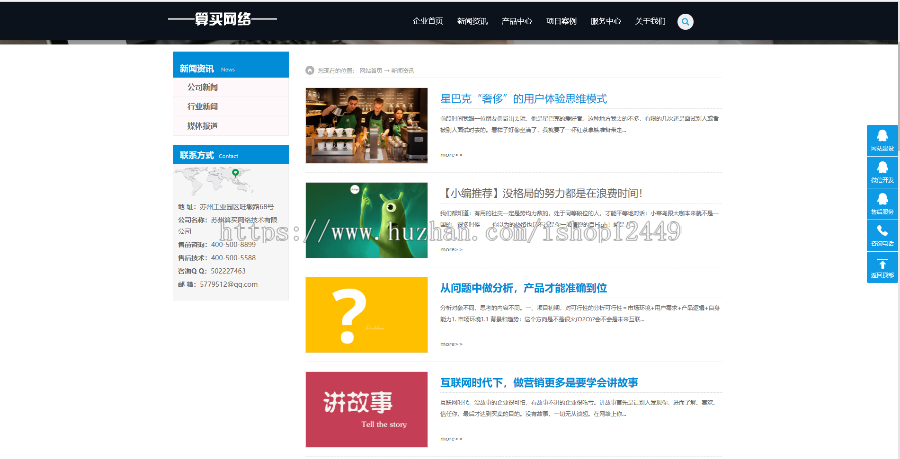The image size is (900, 459).
Task: Open 项目案例 navigation item
Action: (561, 22)
